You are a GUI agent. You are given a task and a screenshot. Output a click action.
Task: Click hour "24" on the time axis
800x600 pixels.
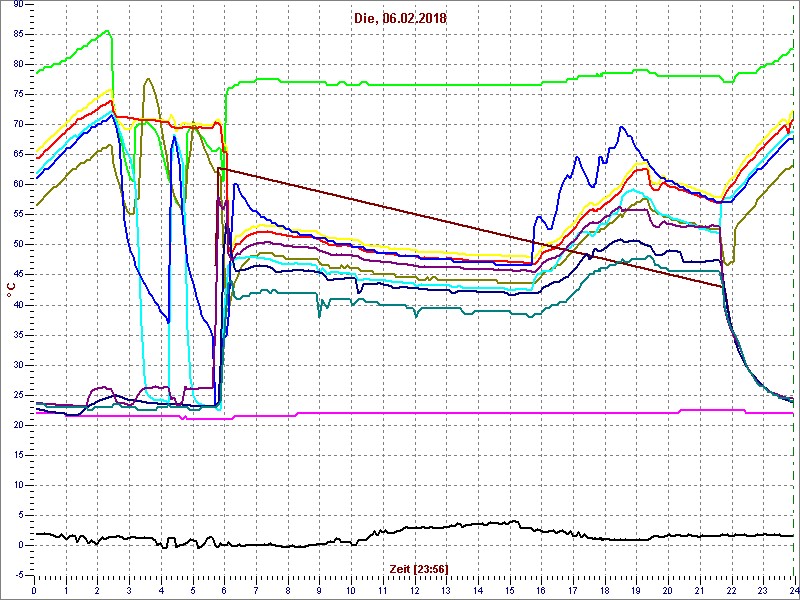(x=793, y=588)
